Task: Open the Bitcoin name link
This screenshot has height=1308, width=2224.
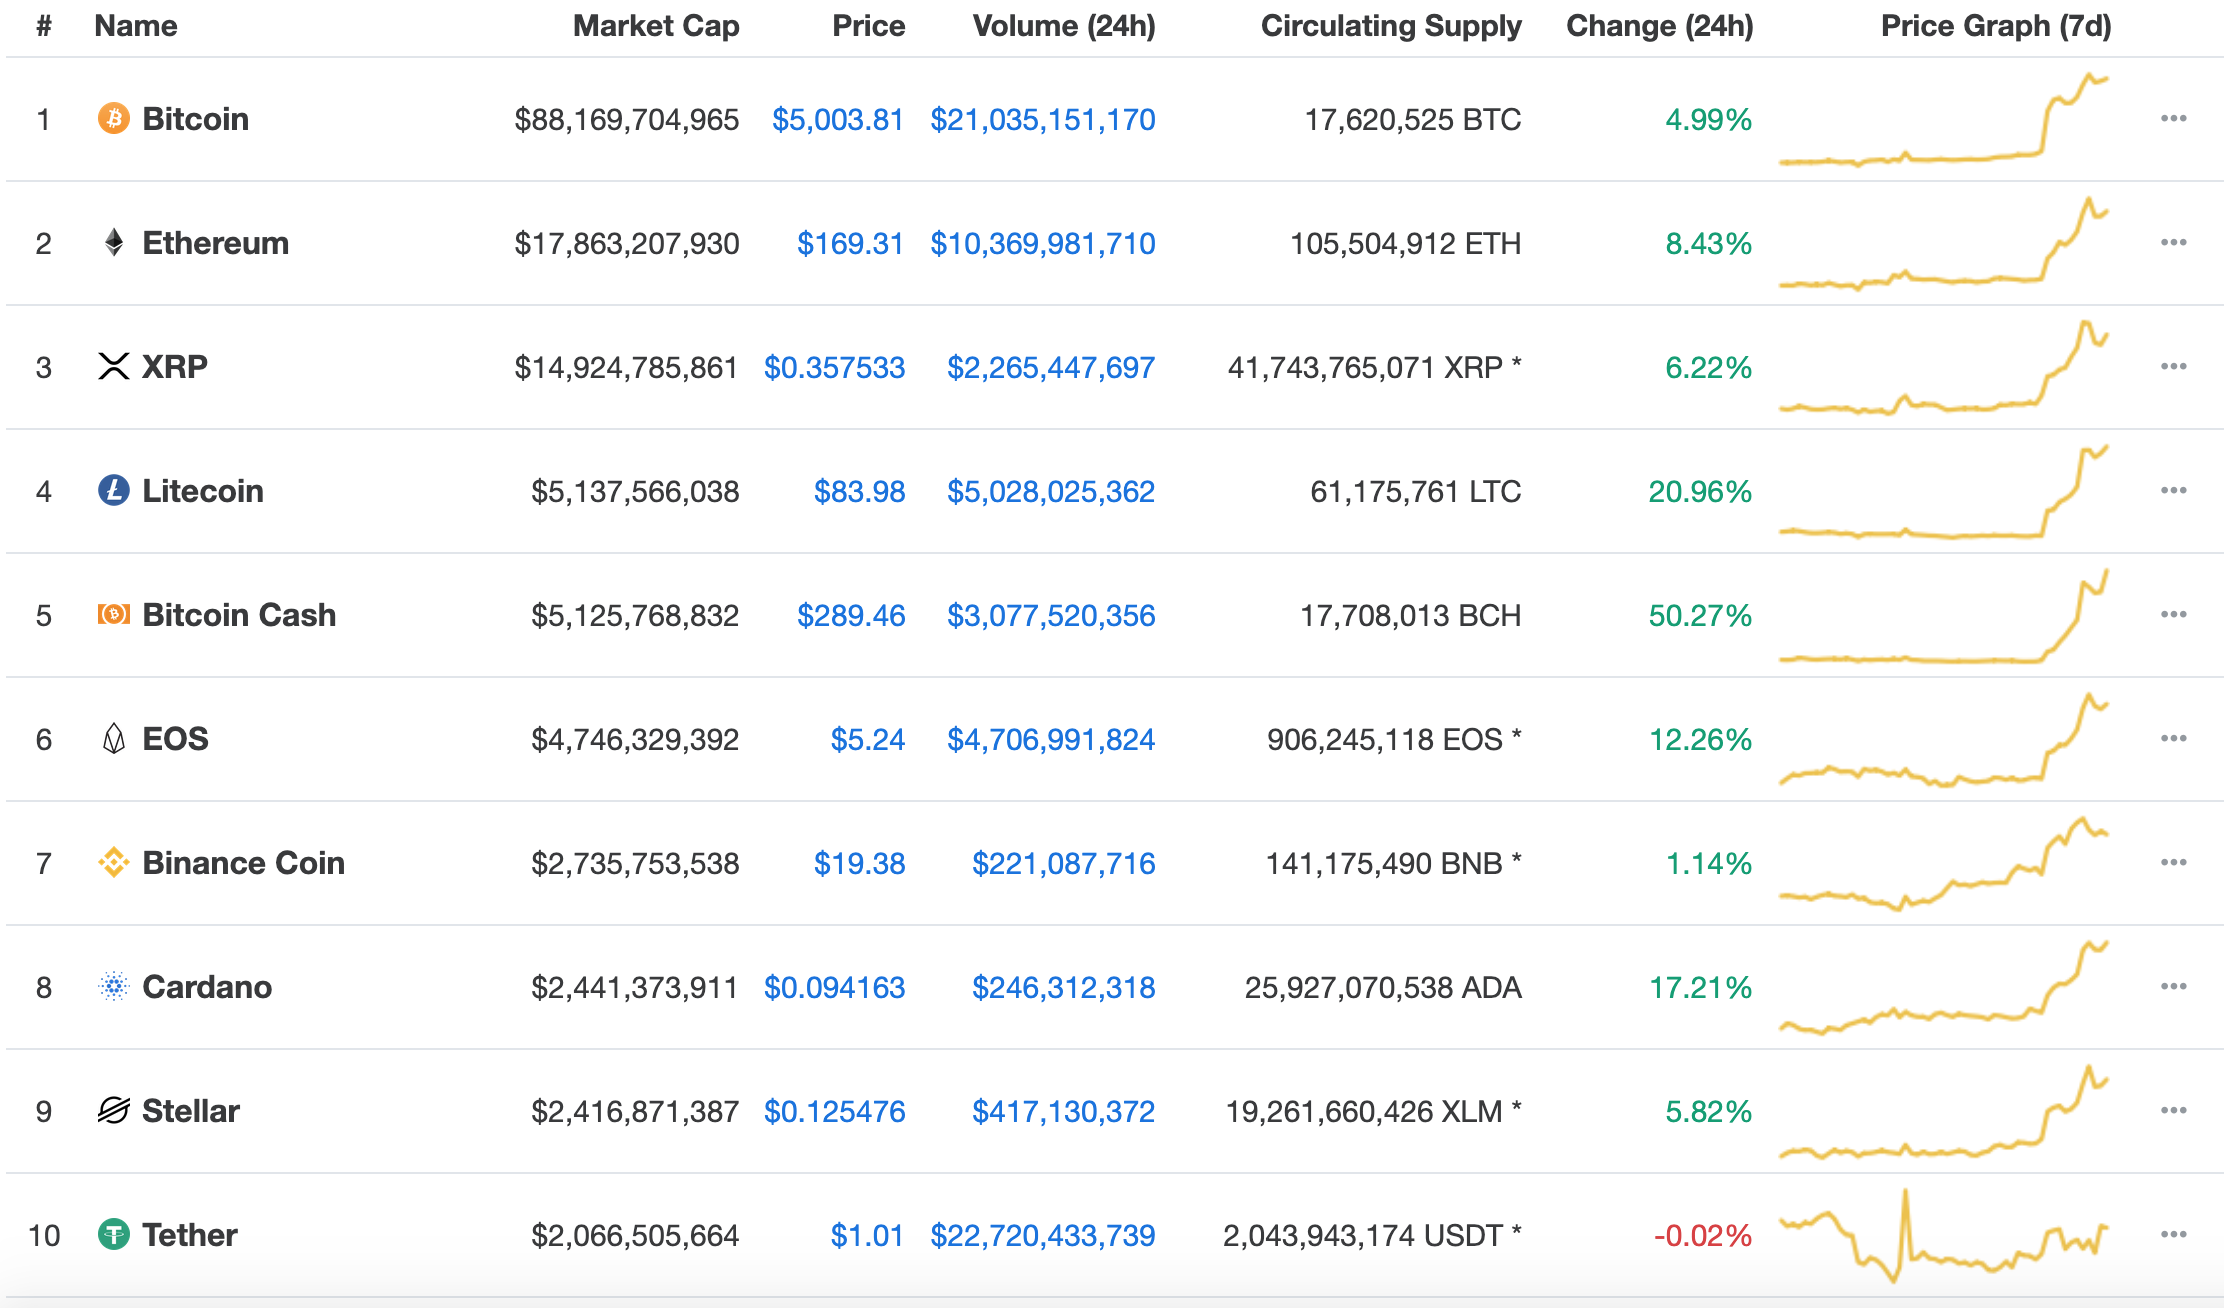Action: tap(195, 119)
